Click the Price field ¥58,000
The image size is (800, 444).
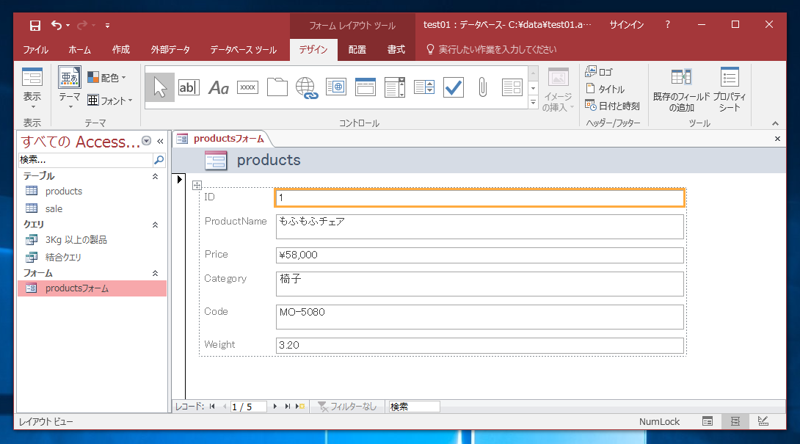pyautogui.click(x=480, y=255)
